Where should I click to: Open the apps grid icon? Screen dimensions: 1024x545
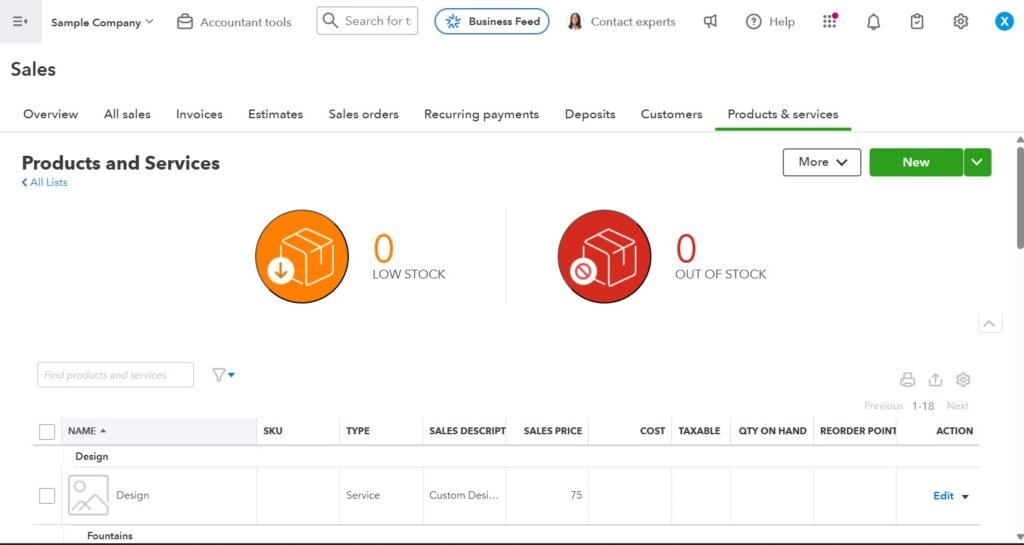coord(829,21)
